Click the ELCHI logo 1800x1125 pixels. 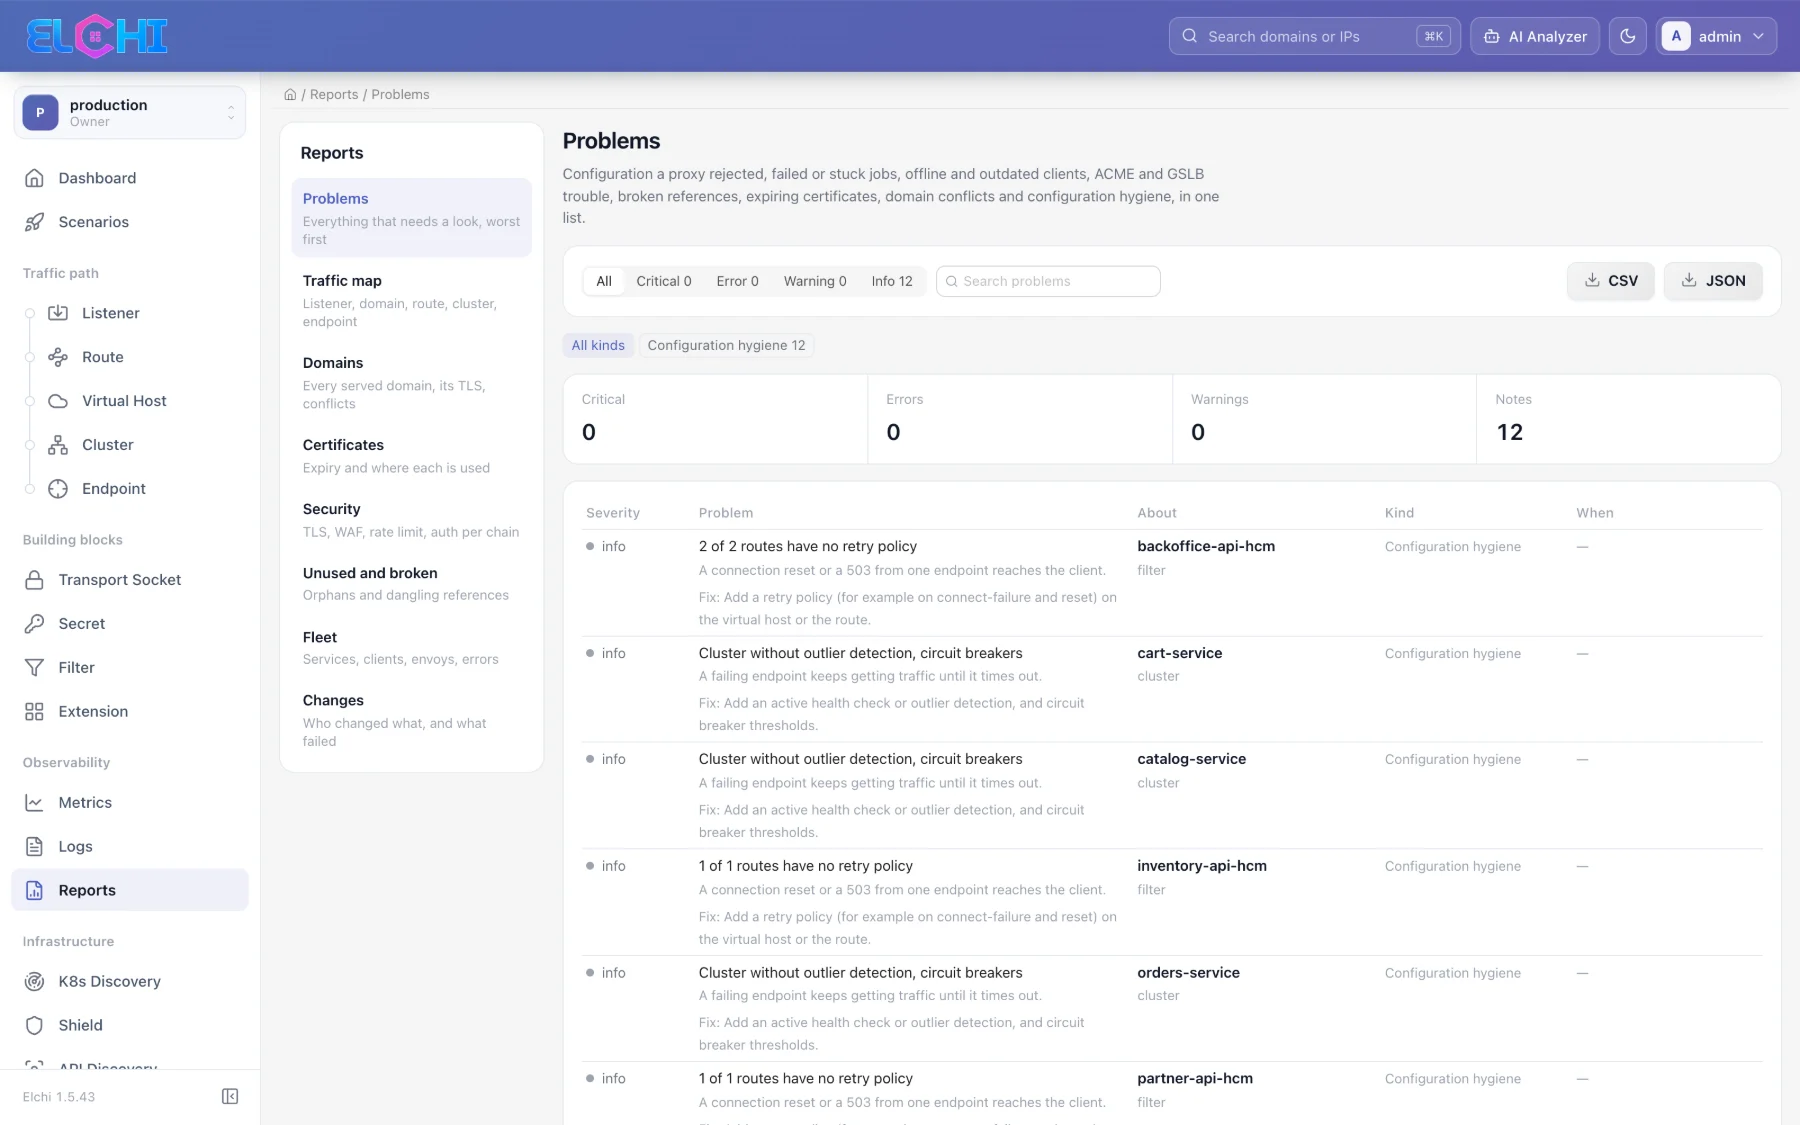pos(97,36)
